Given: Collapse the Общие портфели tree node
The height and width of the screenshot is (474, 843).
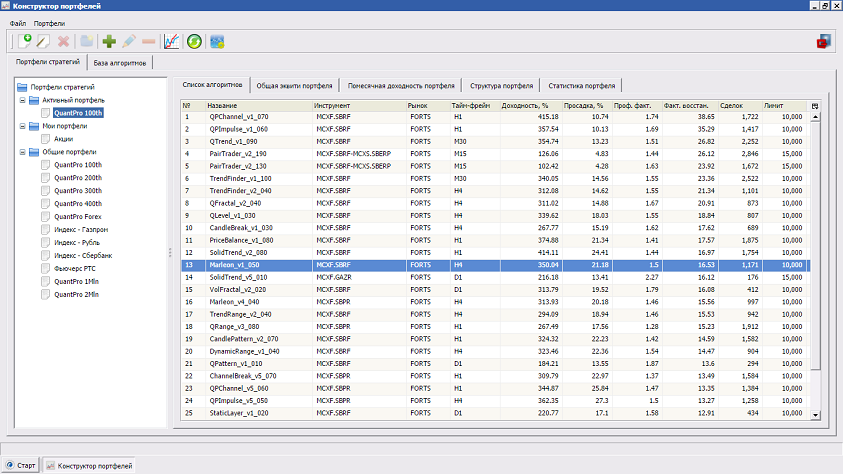Looking at the screenshot, I should tap(22, 152).
